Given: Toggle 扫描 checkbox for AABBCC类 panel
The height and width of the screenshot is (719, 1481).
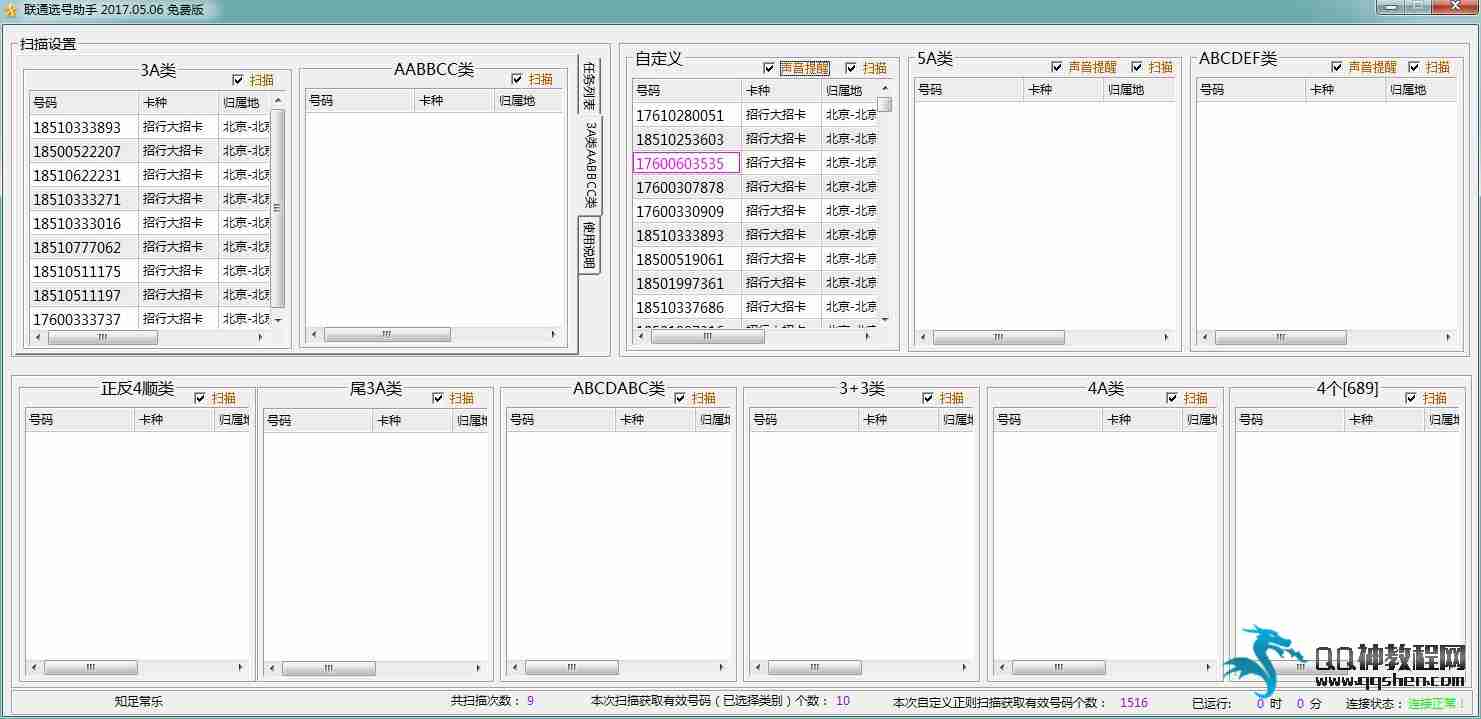Looking at the screenshot, I should point(517,79).
